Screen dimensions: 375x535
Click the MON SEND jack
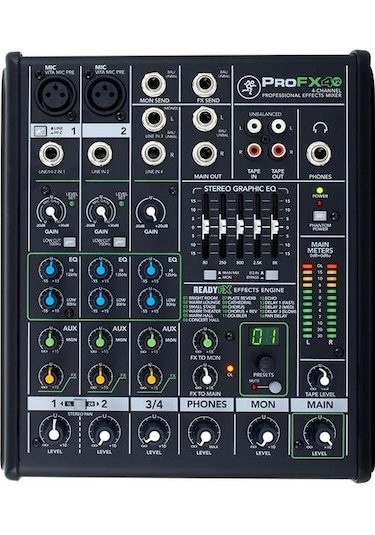click(x=154, y=84)
